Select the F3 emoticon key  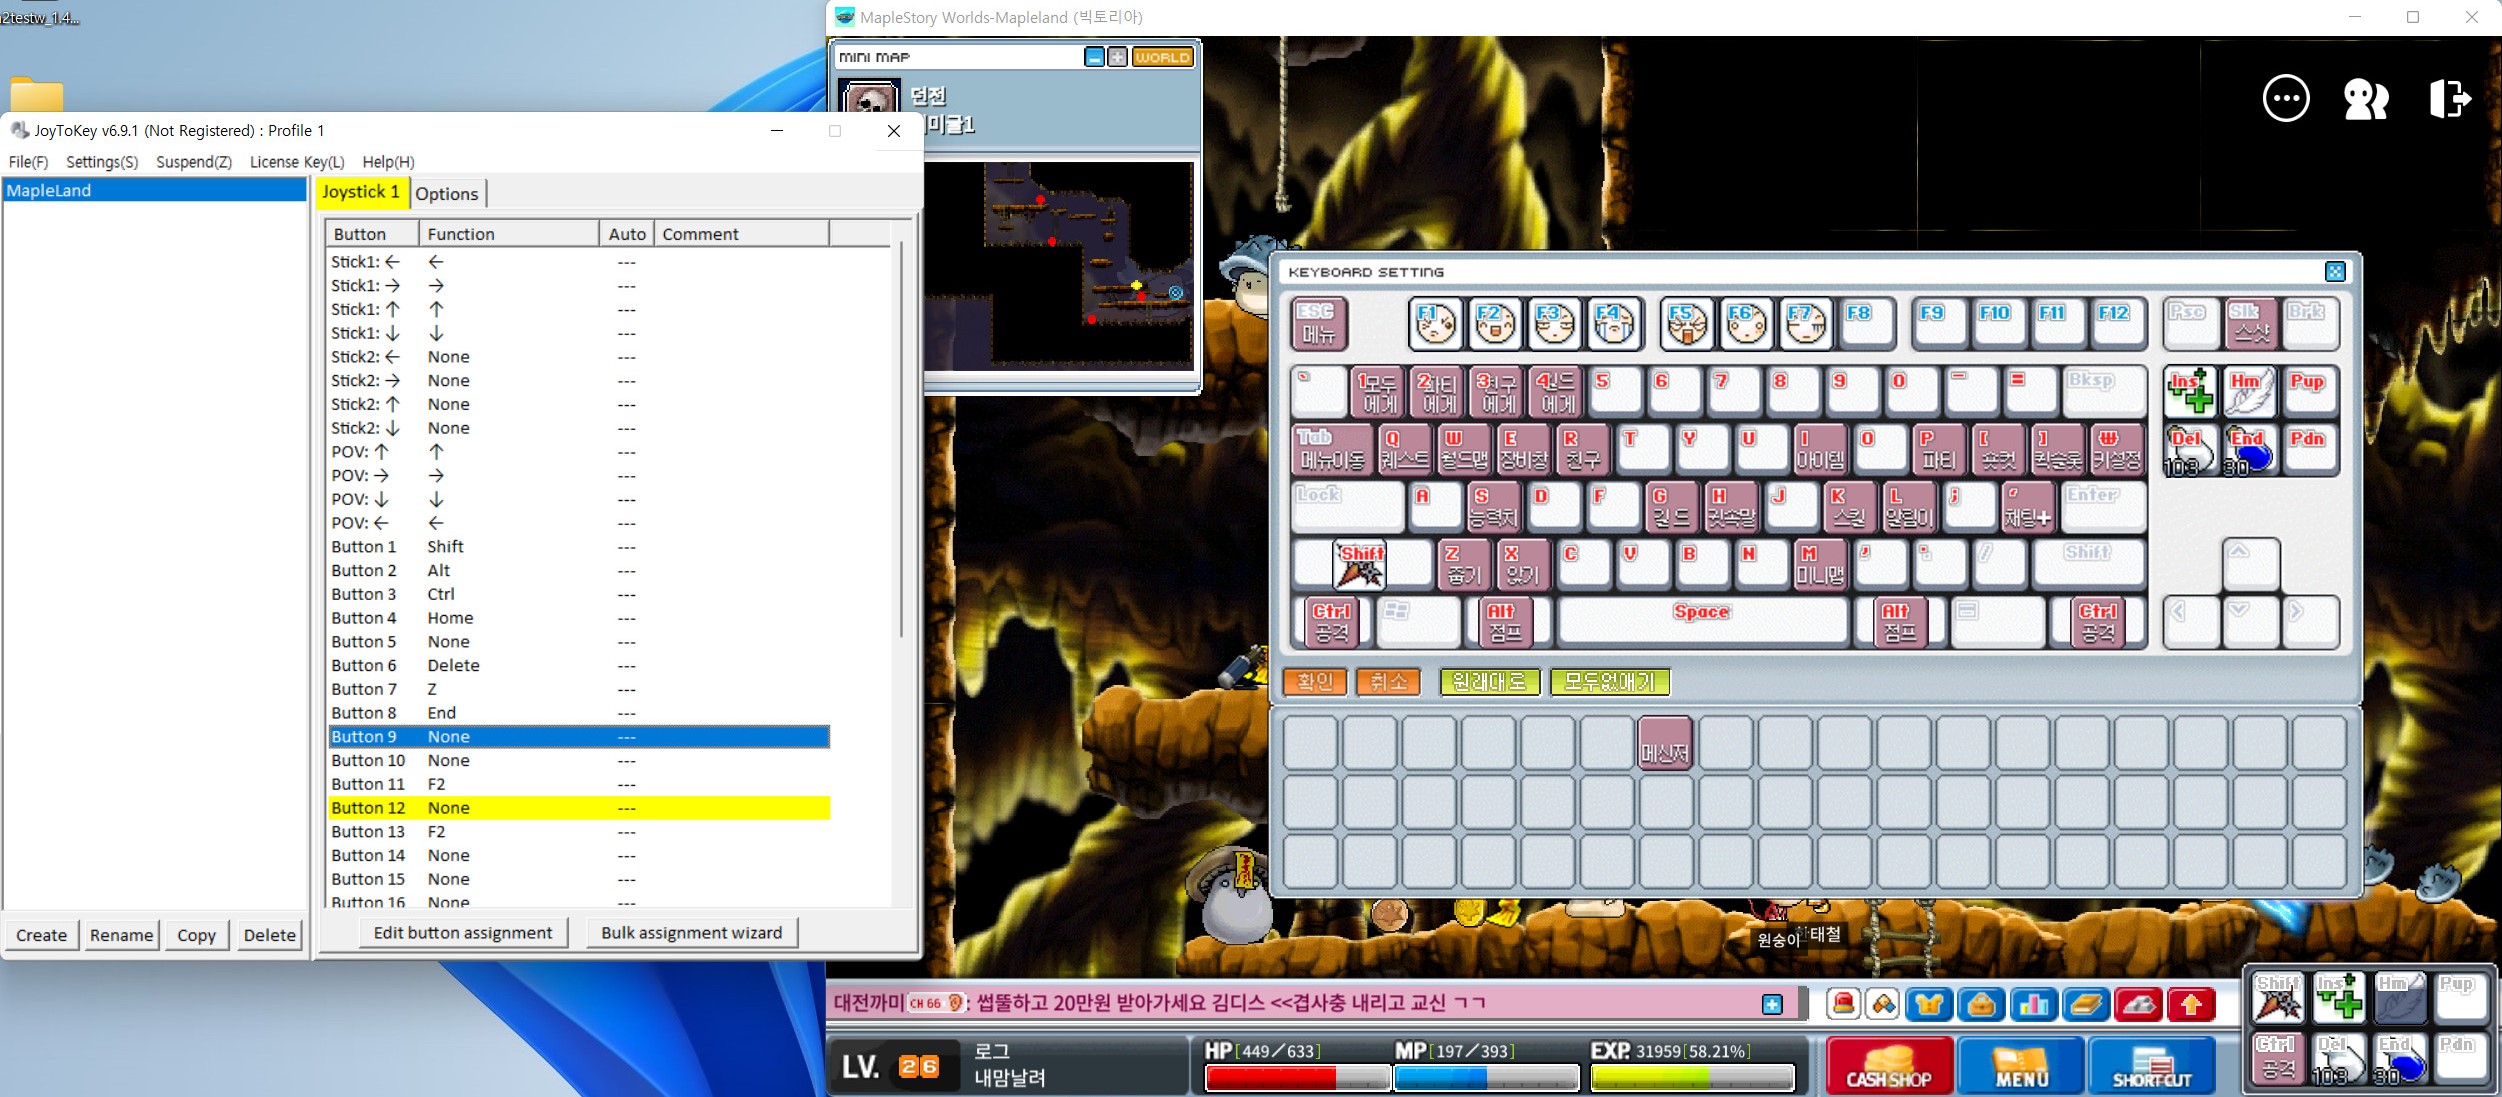1554,325
